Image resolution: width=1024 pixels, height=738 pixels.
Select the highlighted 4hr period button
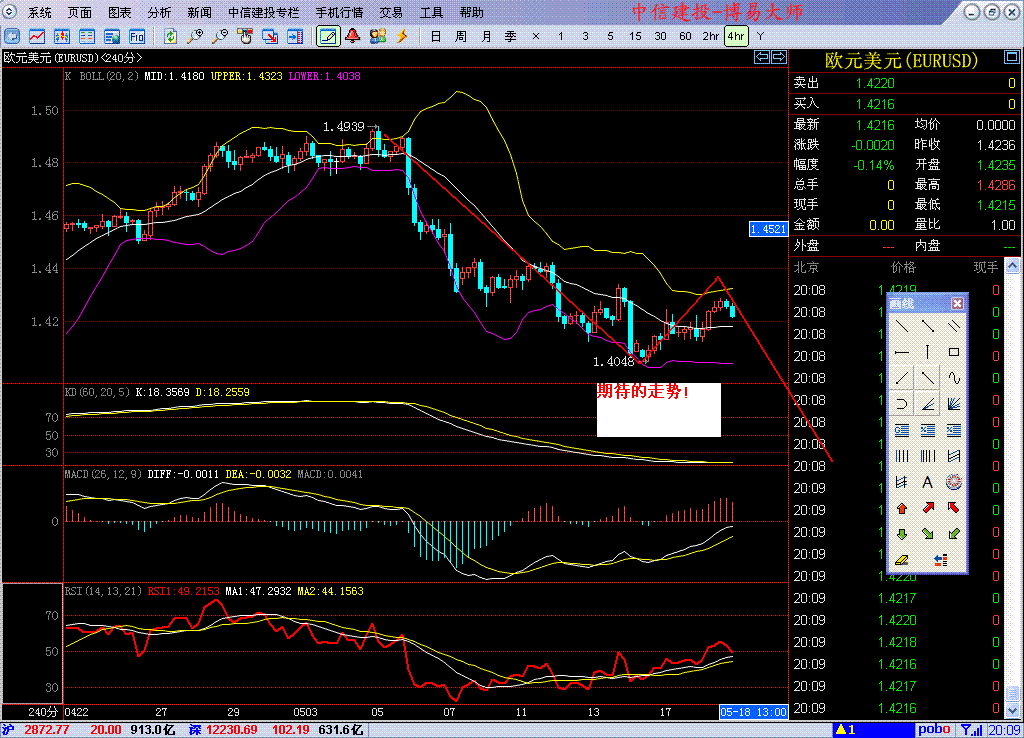click(736, 37)
